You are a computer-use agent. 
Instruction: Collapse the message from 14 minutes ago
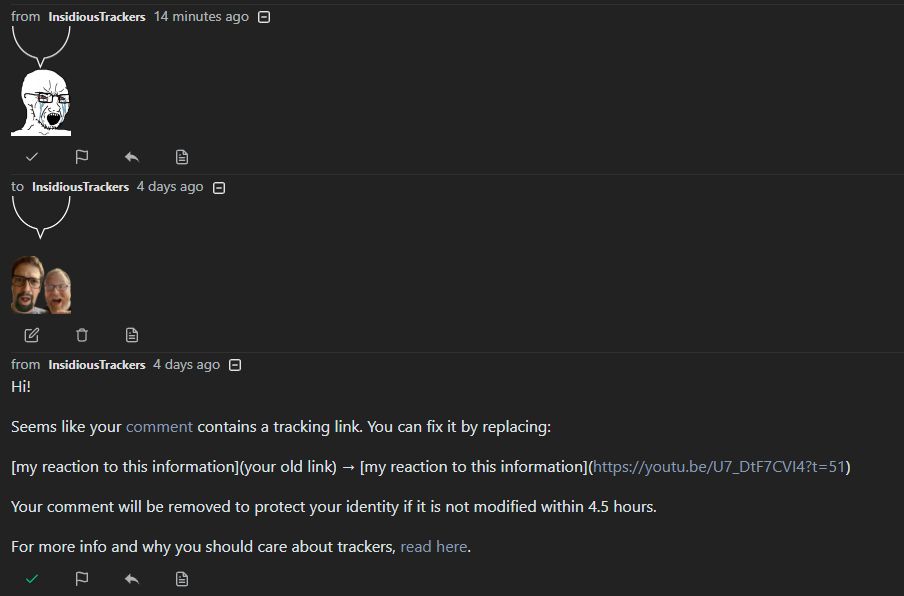pyautogui.click(x=263, y=17)
